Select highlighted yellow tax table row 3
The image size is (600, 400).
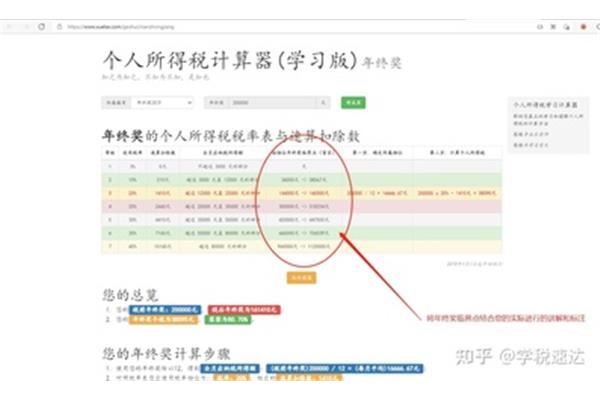[x=302, y=193]
